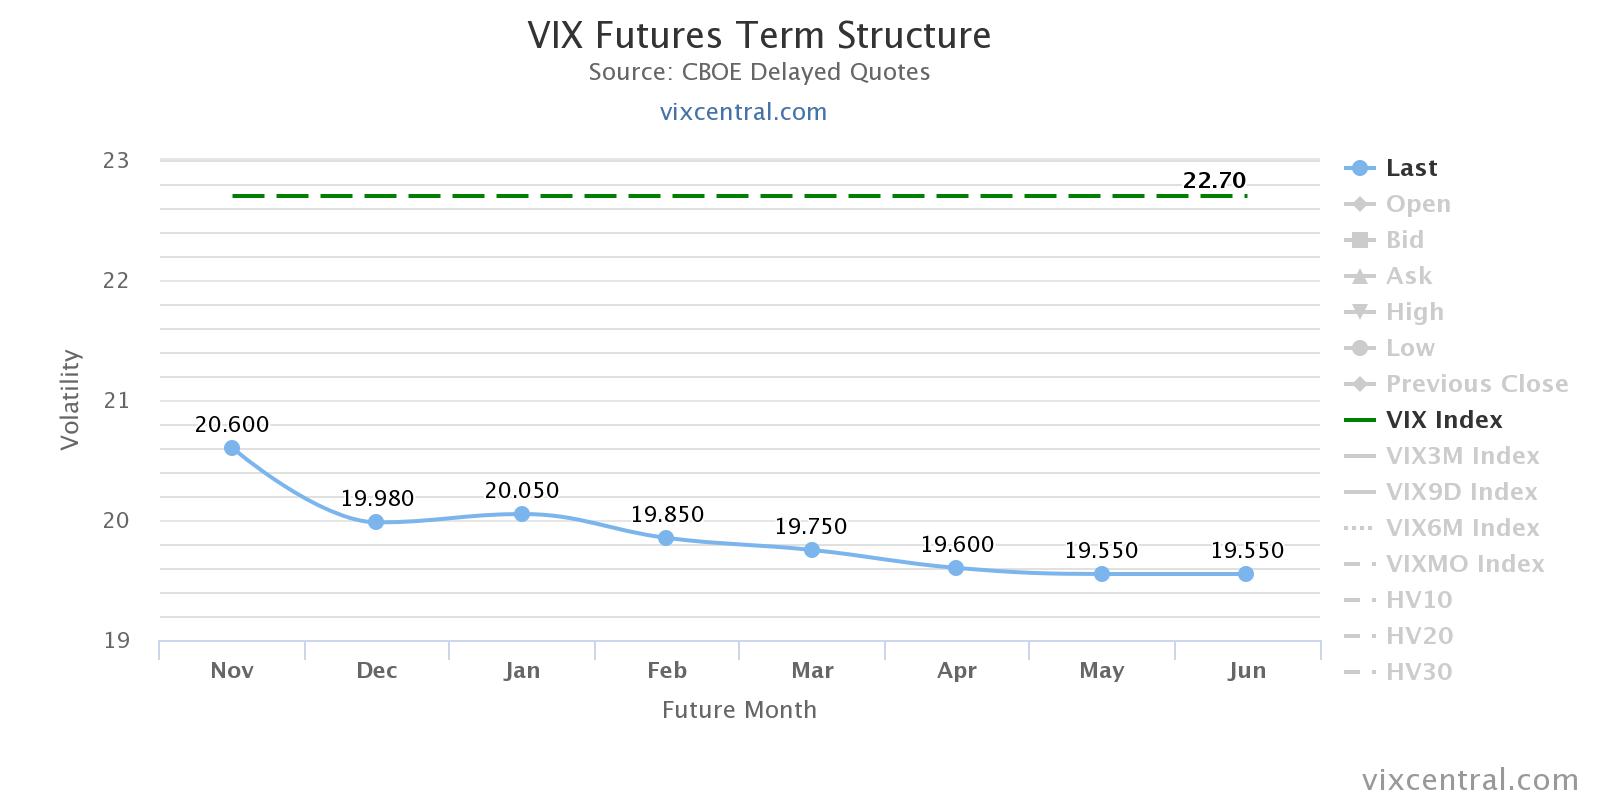The height and width of the screenshot is (800, 1600).
Task: Open the vixcentral.com link under the title
Action: click(x=743, y=112)
